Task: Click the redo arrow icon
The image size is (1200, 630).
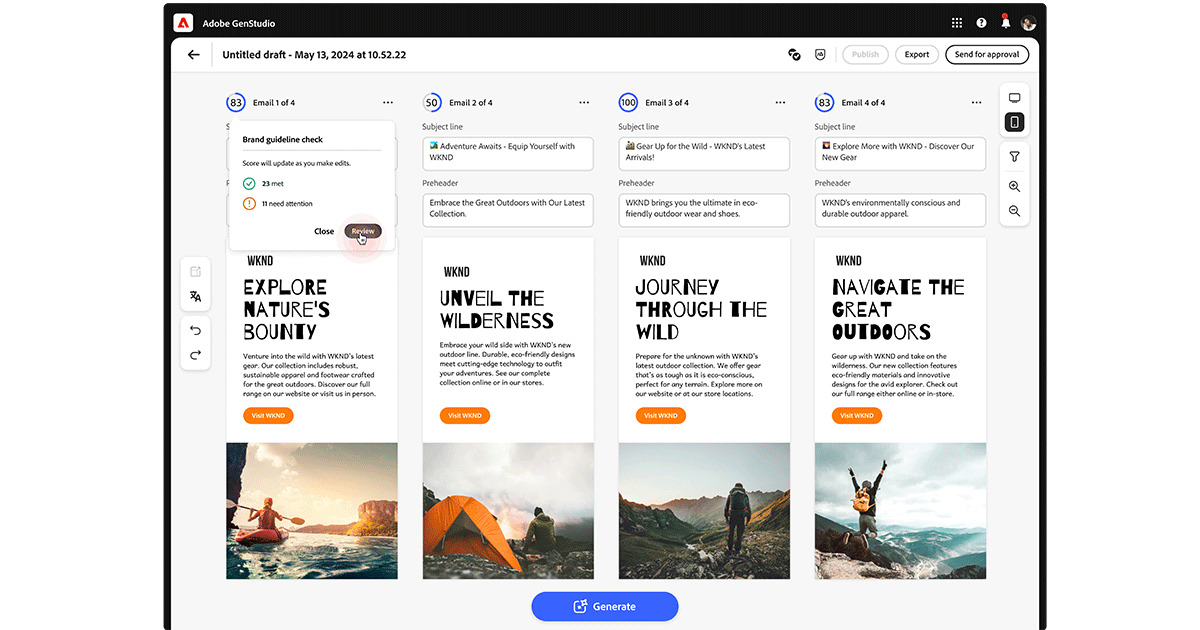Action: [196, 354]
